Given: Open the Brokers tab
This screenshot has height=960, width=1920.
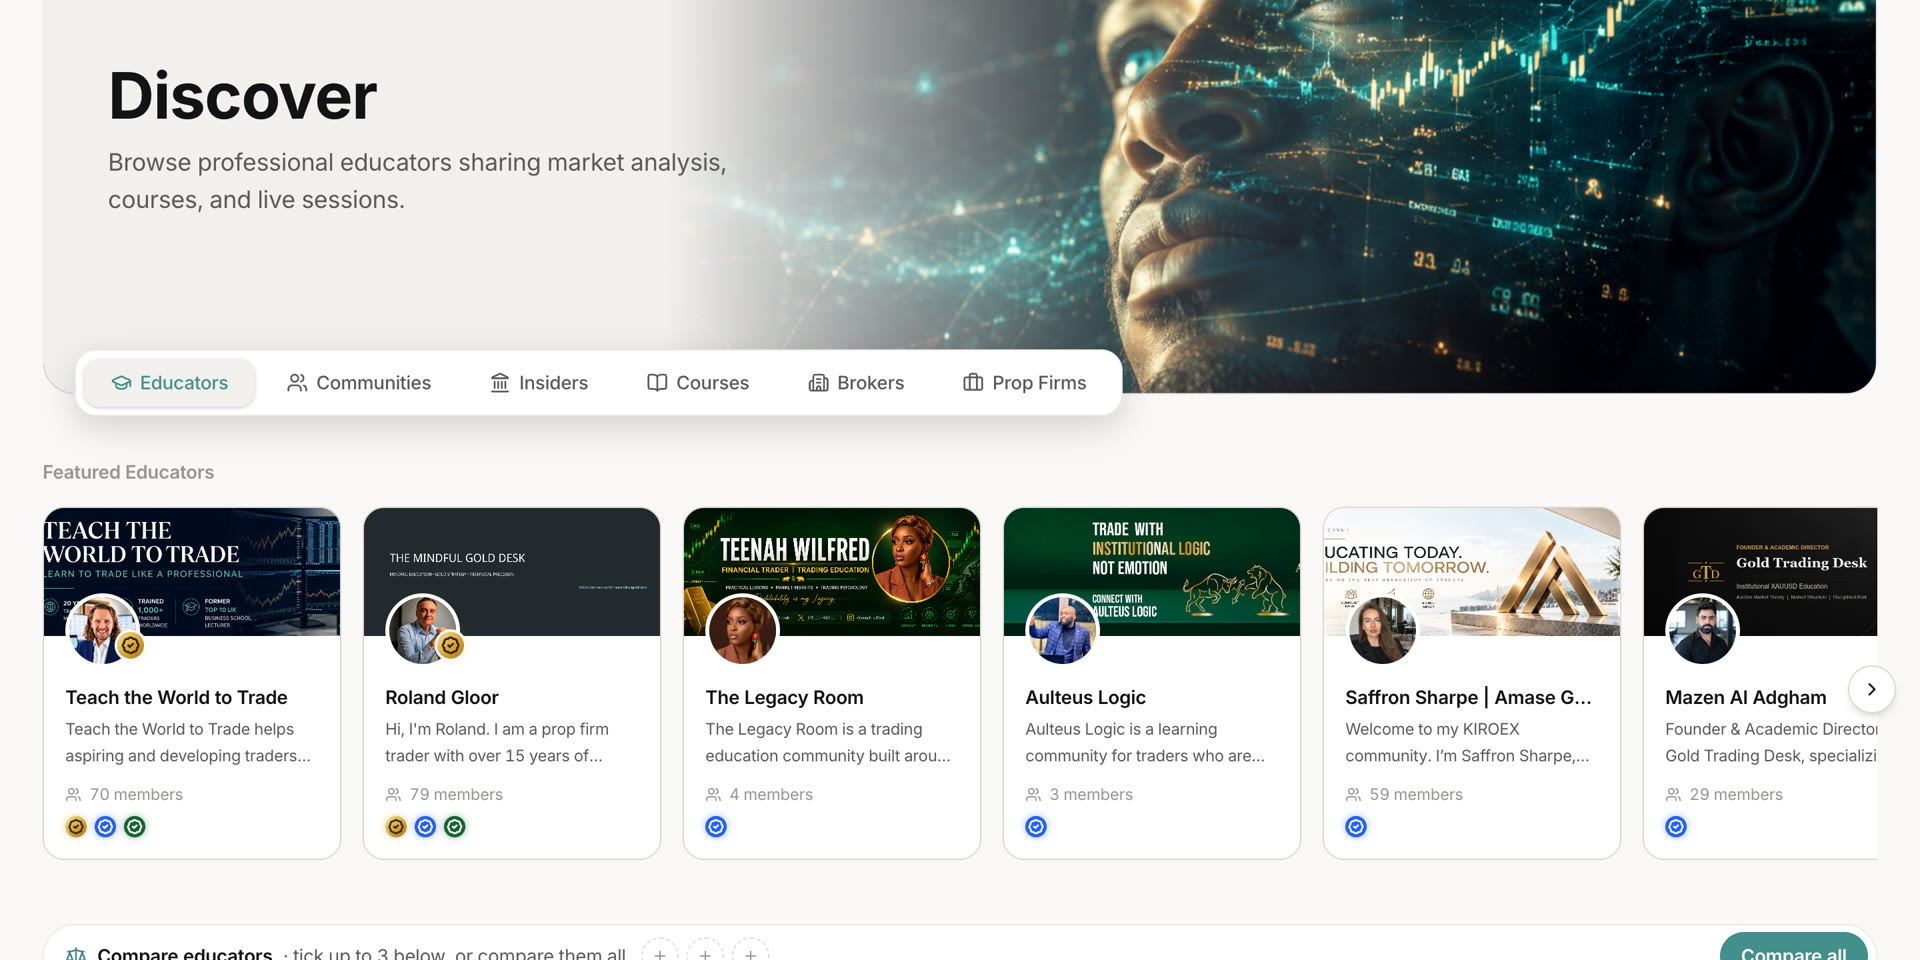Looking at the screenshot, I should click(856, 383).
